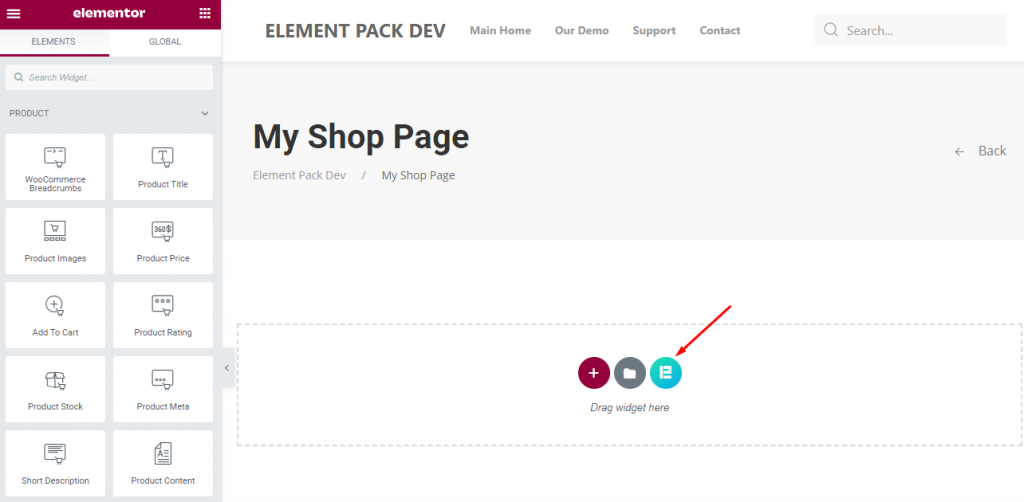The width and height of the screenshot is (1024, 502).
Task: Switch to the Elements tab
Action: (x=54, y=42)
